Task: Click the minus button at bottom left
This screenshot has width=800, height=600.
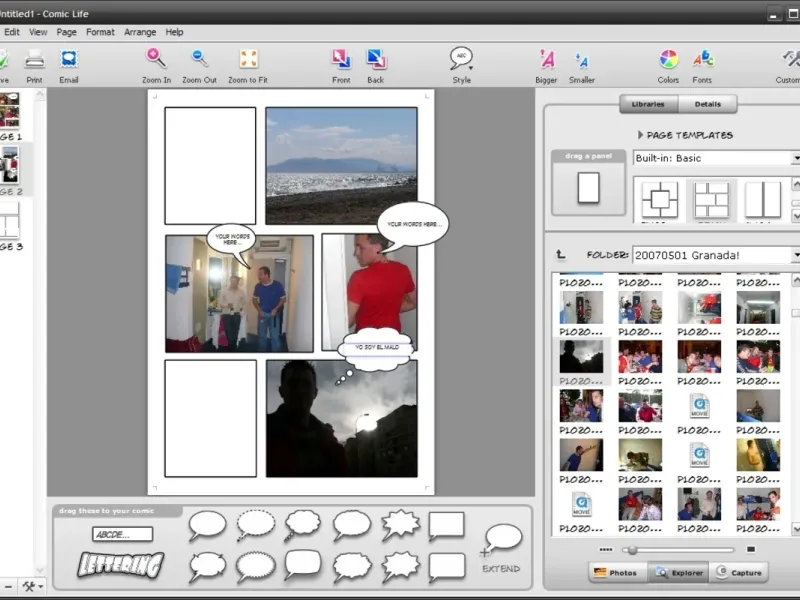Action: tap(8, 587)
